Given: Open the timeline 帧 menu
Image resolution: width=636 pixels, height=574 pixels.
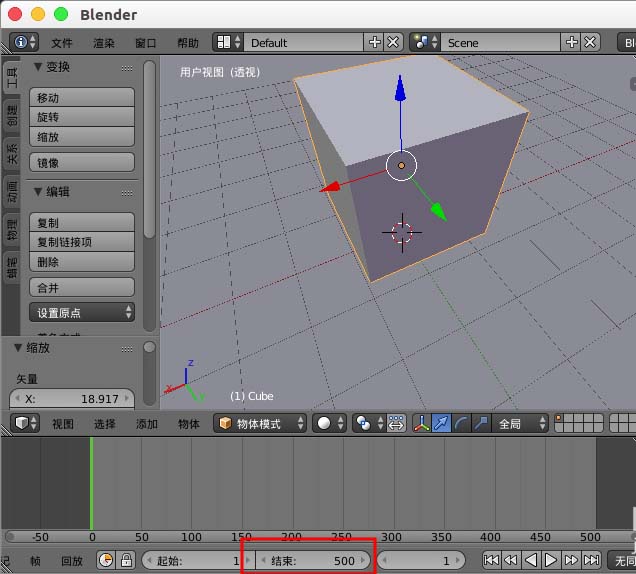Looking at the screenshot, I should coord(35,561).
